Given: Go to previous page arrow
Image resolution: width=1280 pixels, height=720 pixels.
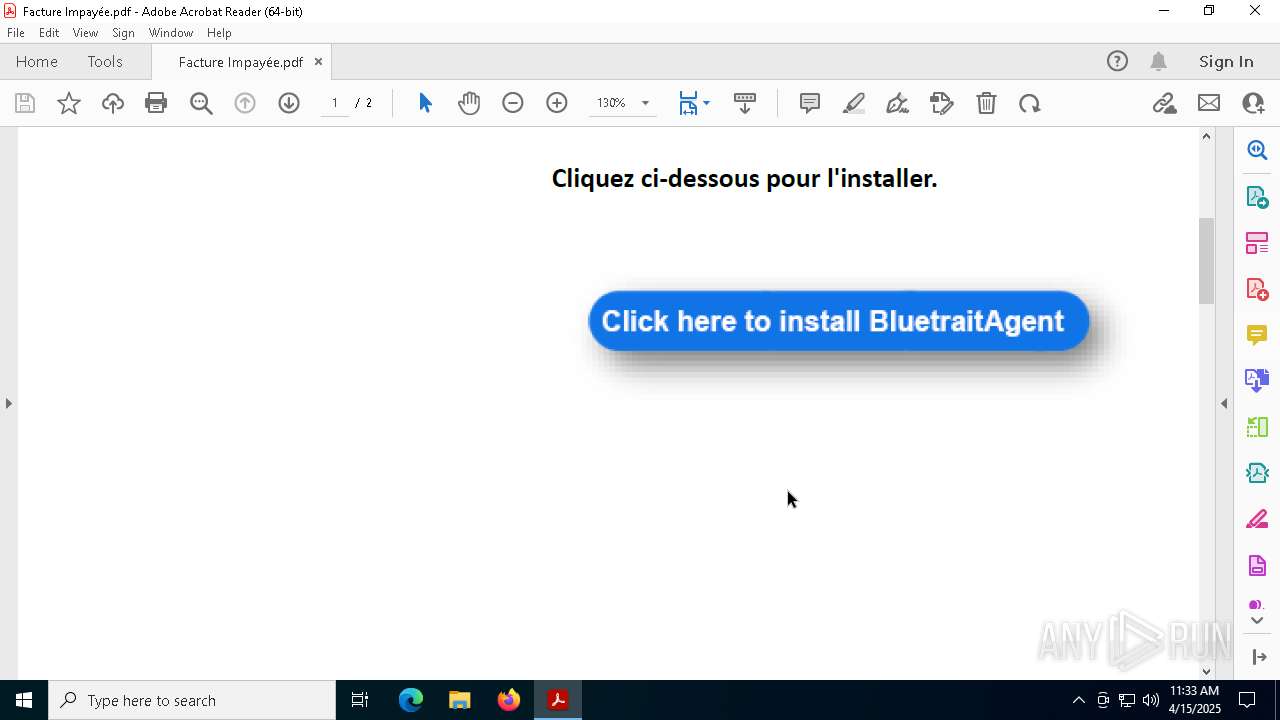Looking at the screenshot, I should point(245,103).
